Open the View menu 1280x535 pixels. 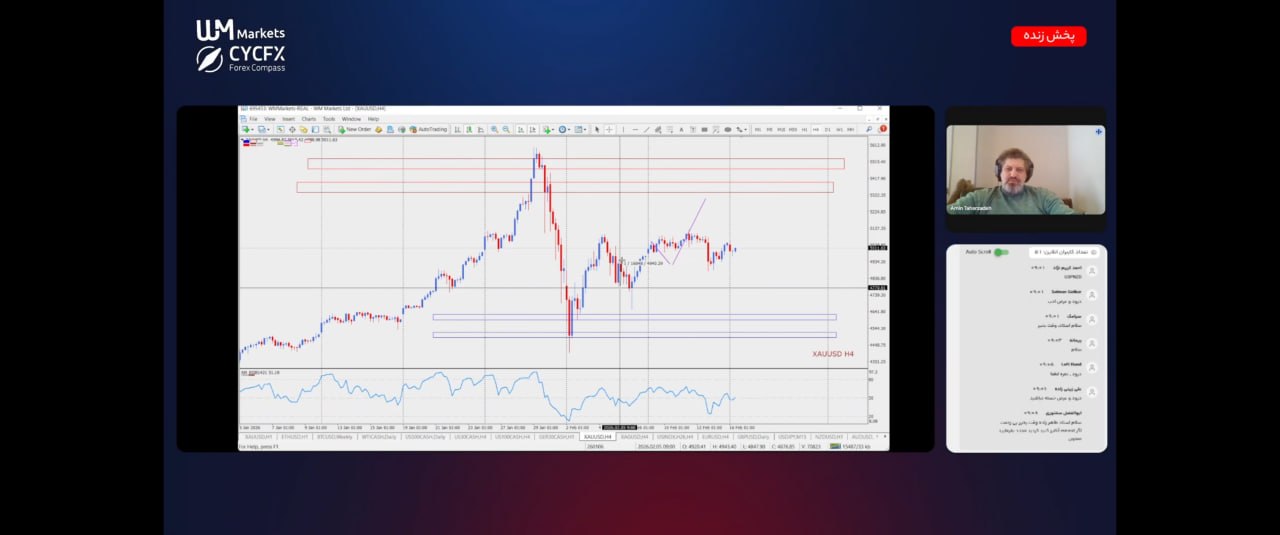(270, 119)
